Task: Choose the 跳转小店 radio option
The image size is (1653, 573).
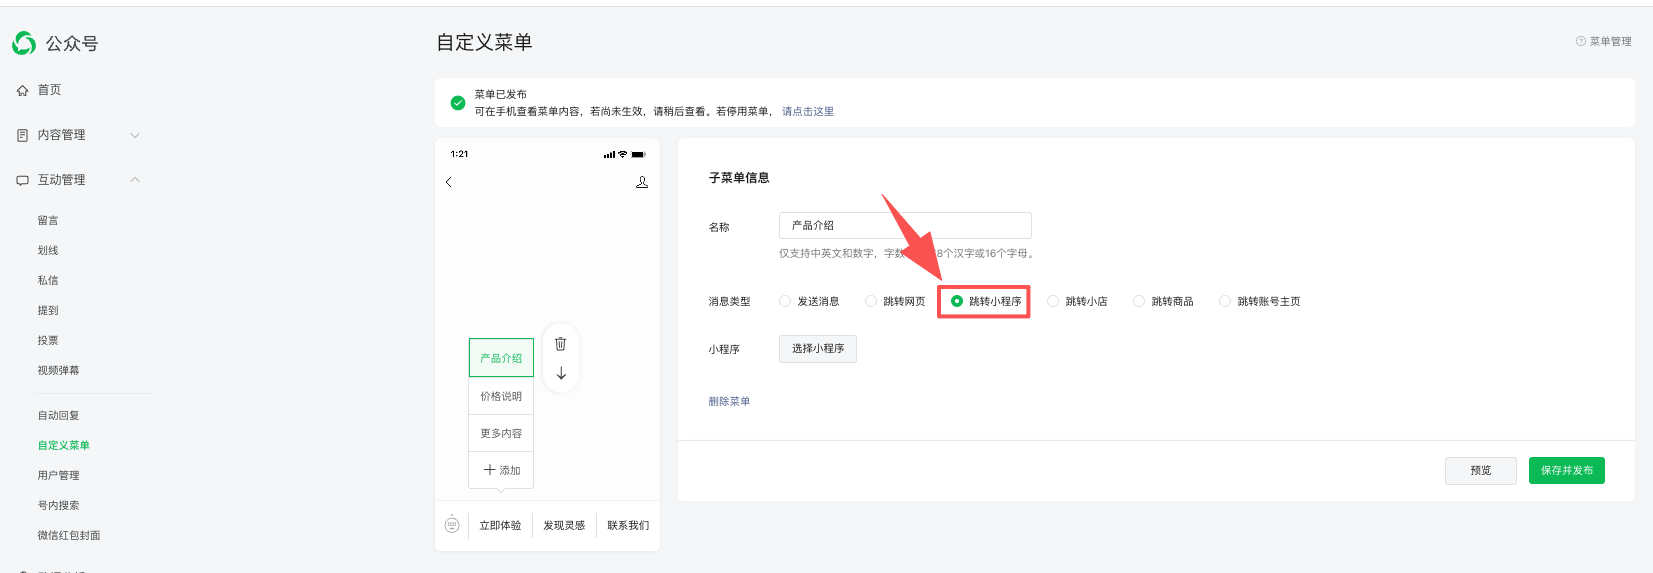Action: 1054,301
